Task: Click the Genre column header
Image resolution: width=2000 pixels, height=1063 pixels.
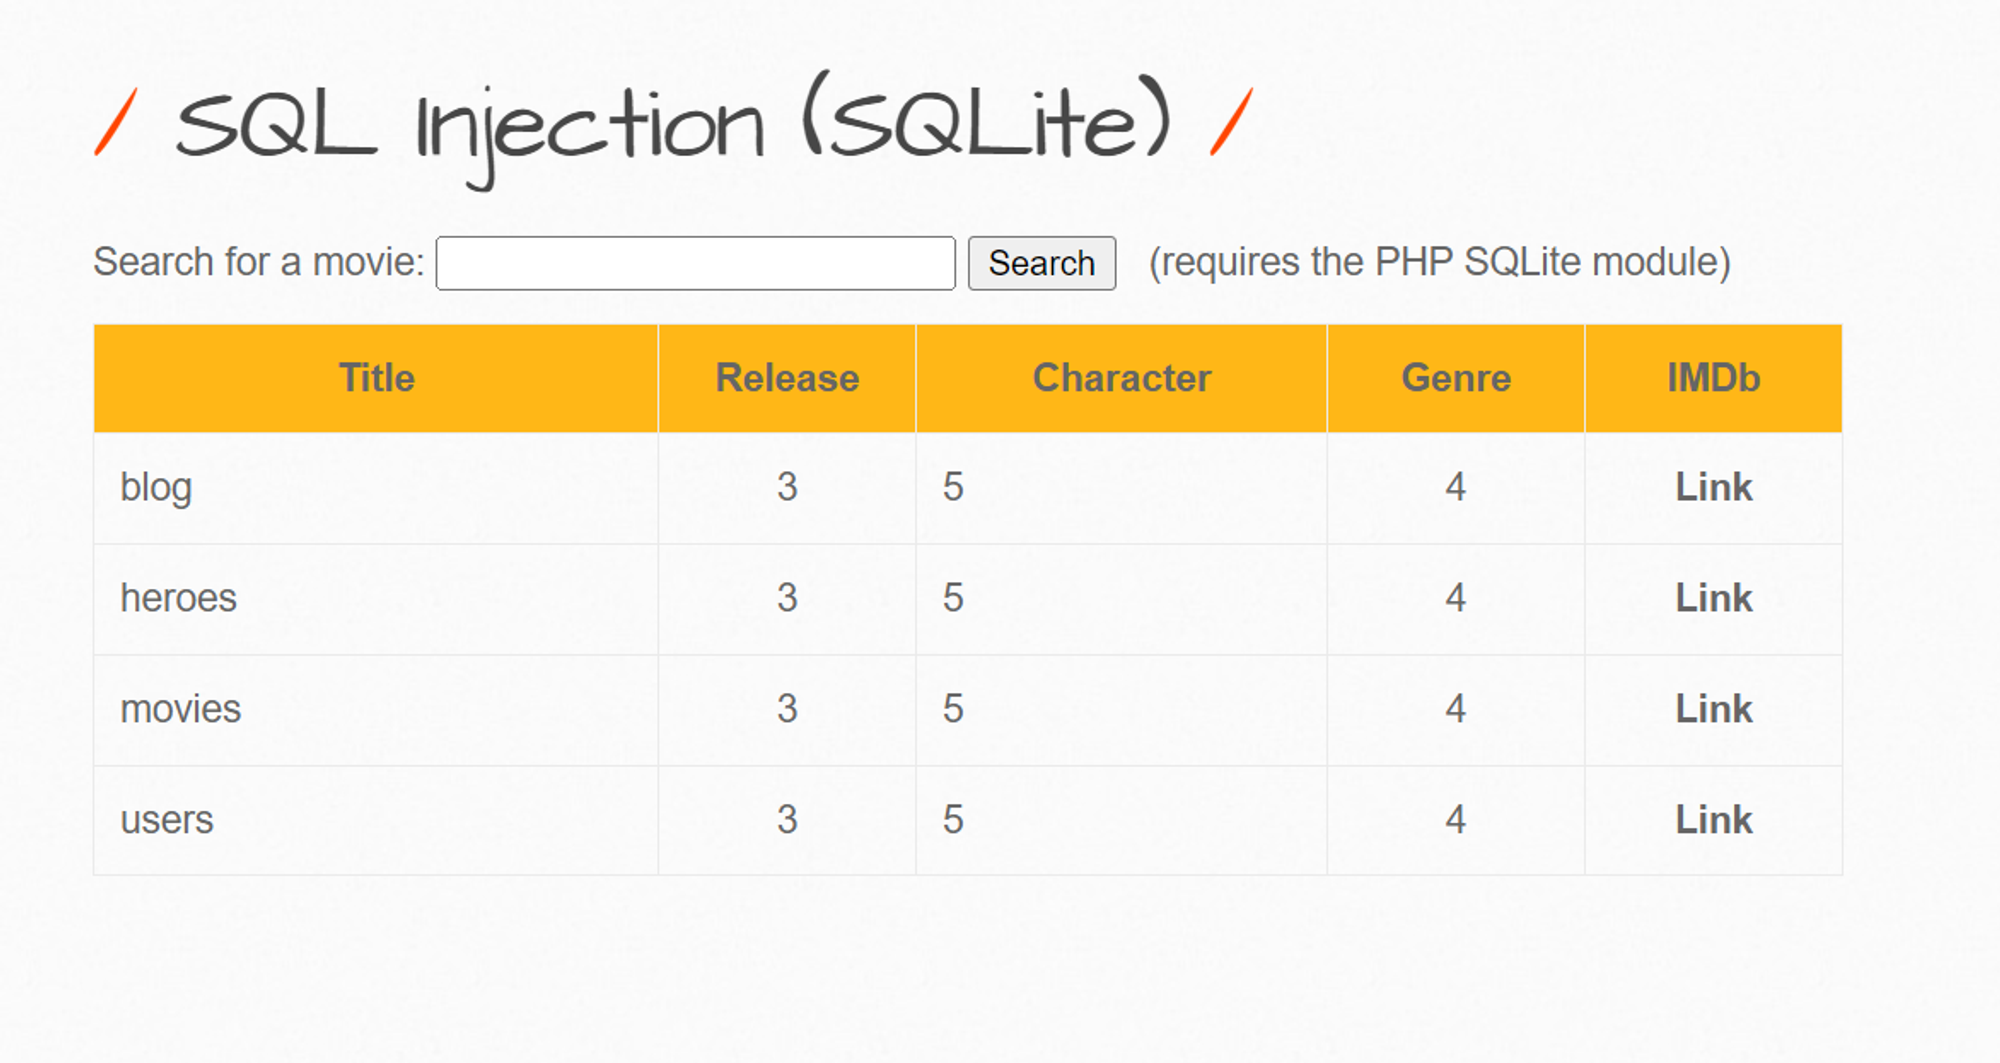Action: (x=1456, y=378)
